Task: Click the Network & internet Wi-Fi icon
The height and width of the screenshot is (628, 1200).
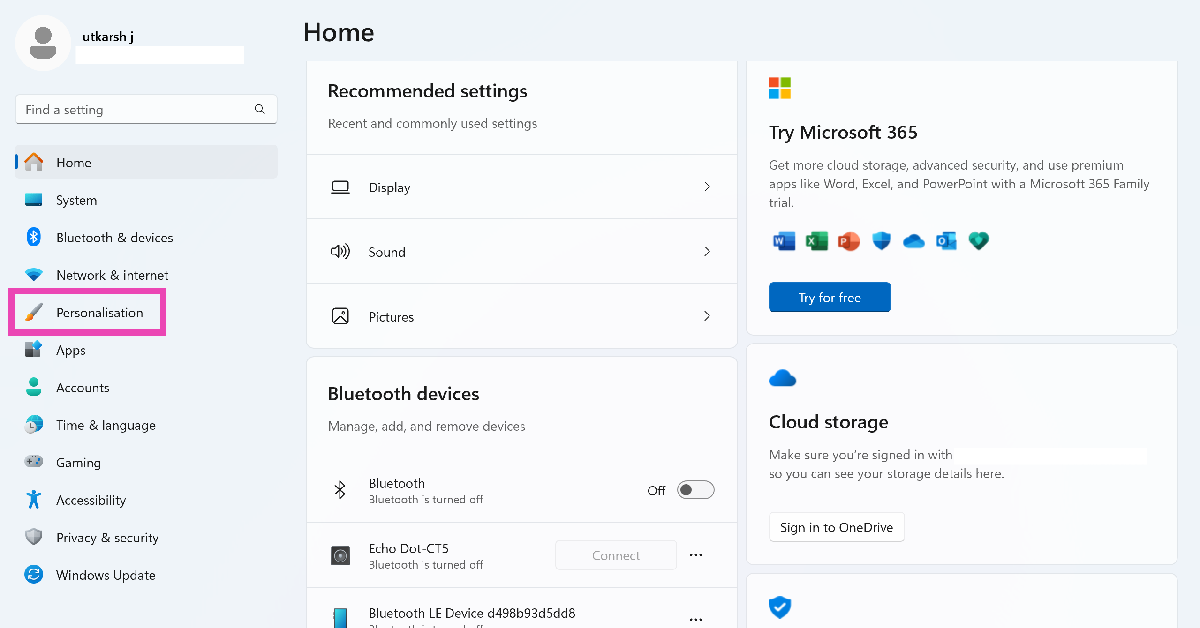Action: click(x=34, y=275)
